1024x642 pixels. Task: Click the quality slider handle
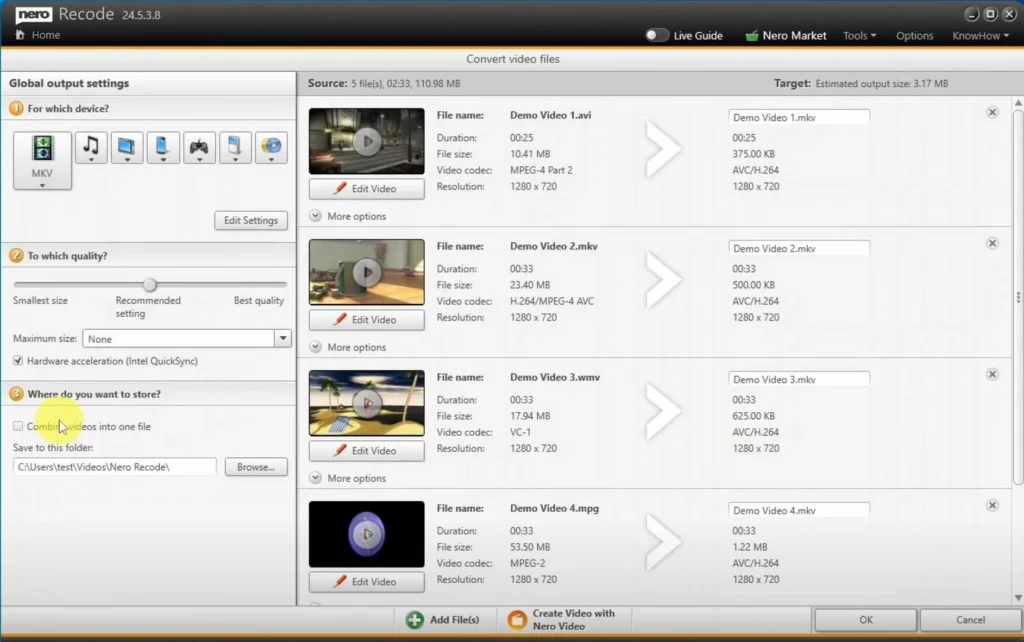click(x=149, y=285)
